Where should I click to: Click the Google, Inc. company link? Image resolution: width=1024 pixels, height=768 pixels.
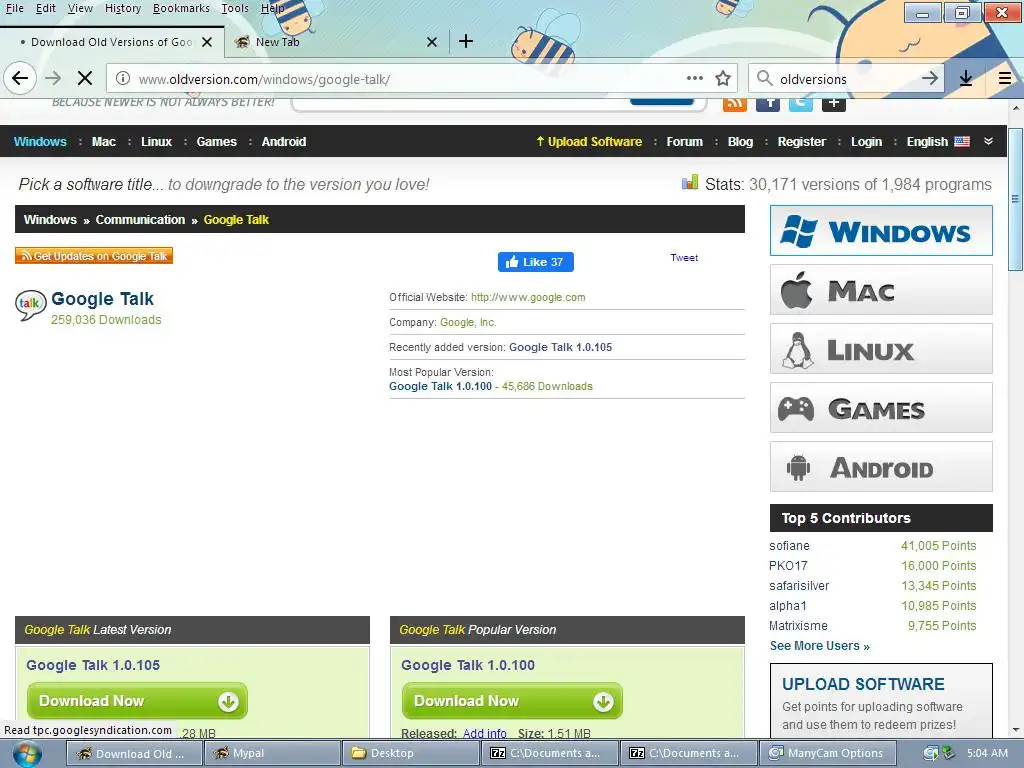(x=468, y=323)
